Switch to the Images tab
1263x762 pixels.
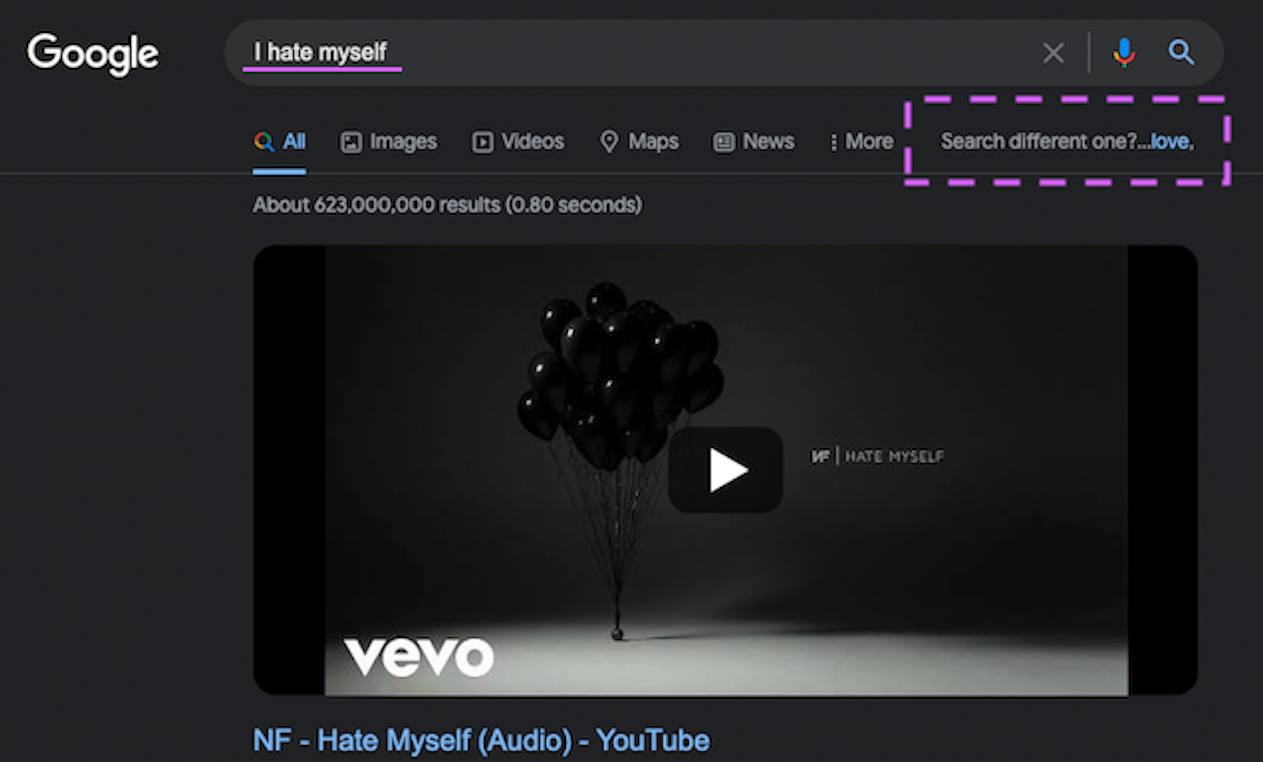[389, 142]
